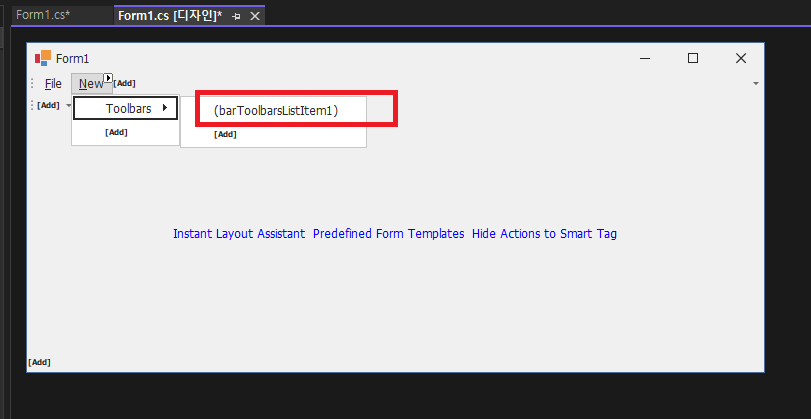The height and width of the screenshot is (419, 811).
Task: Click [Add] below the Toolbars item
Action: (116, 132)
